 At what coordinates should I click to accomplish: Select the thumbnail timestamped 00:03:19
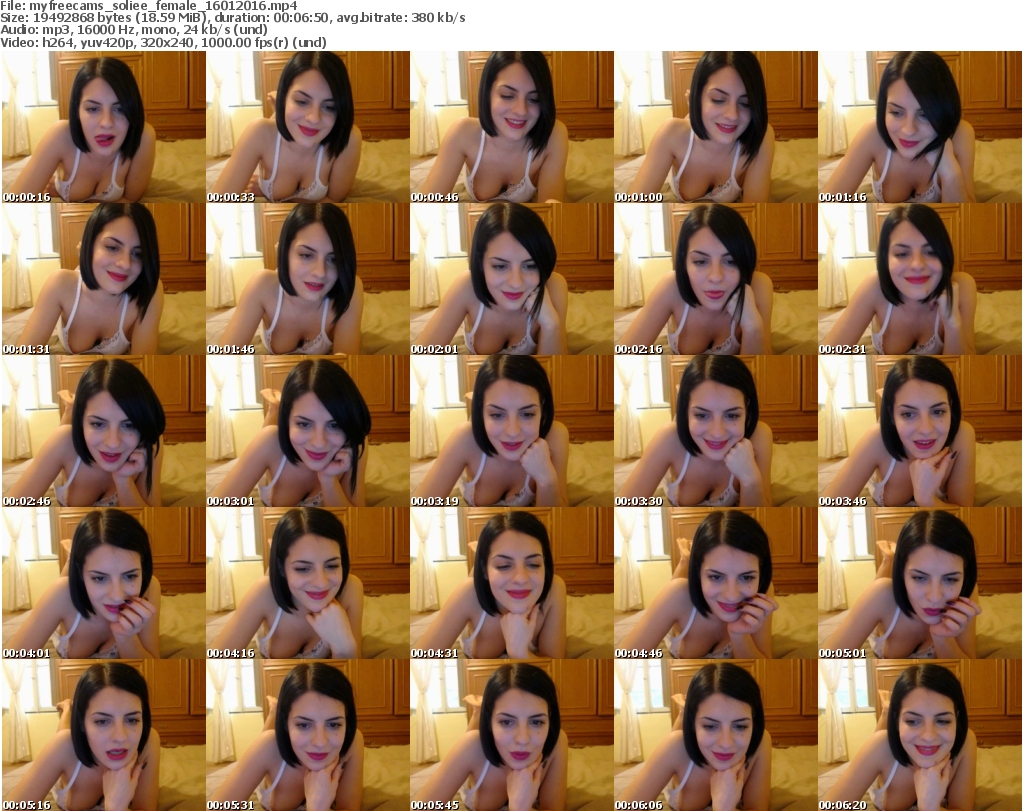[x=512, y=431]
